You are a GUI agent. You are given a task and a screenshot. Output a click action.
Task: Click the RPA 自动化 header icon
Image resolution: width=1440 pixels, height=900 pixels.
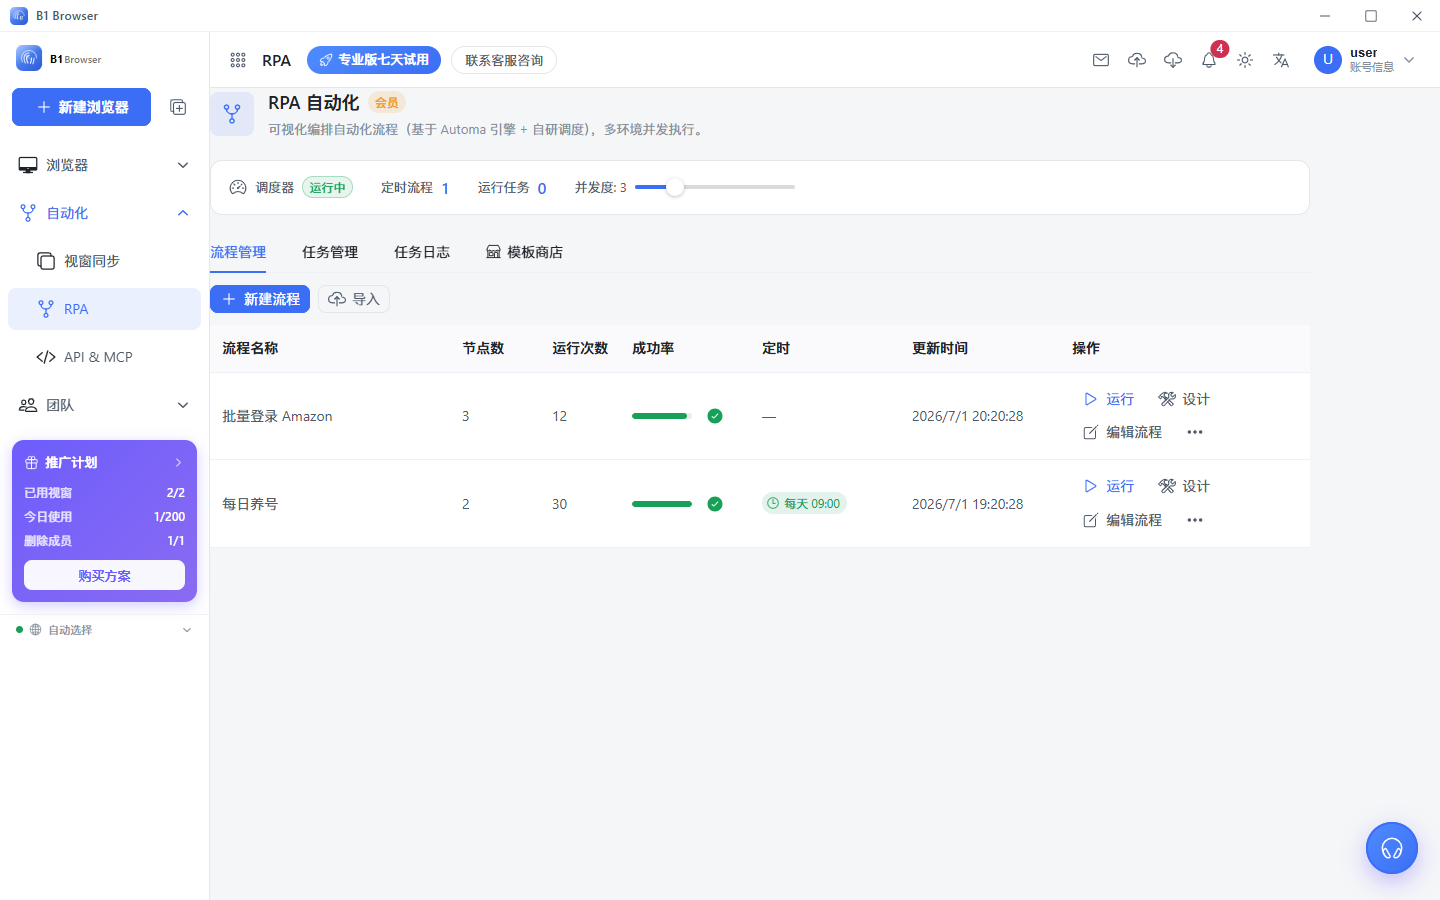(x=232, y=114)
